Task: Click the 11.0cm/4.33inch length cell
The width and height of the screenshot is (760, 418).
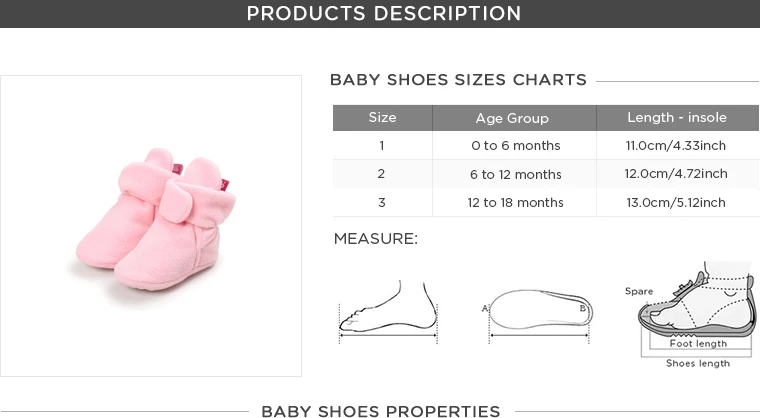Action: pyautogui.click(x=676, y=146)
